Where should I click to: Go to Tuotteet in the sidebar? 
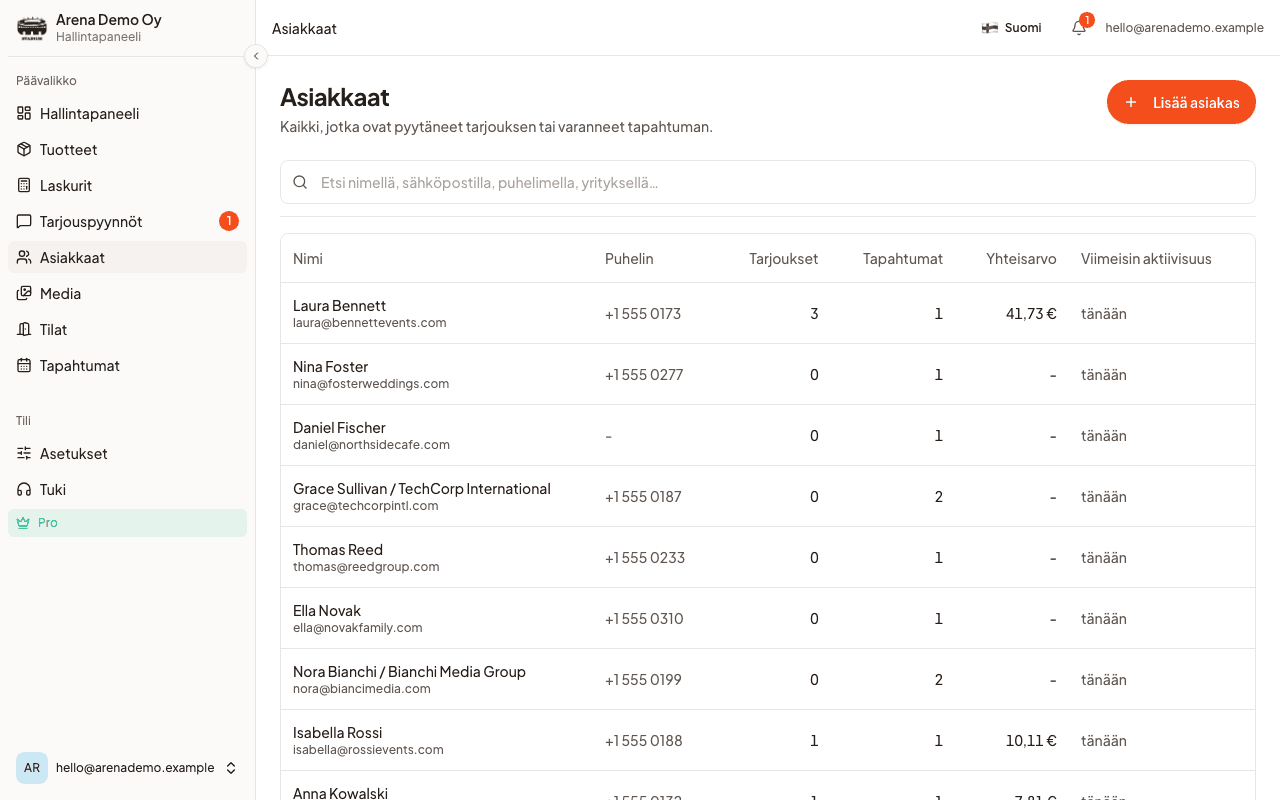pos(127,150)
